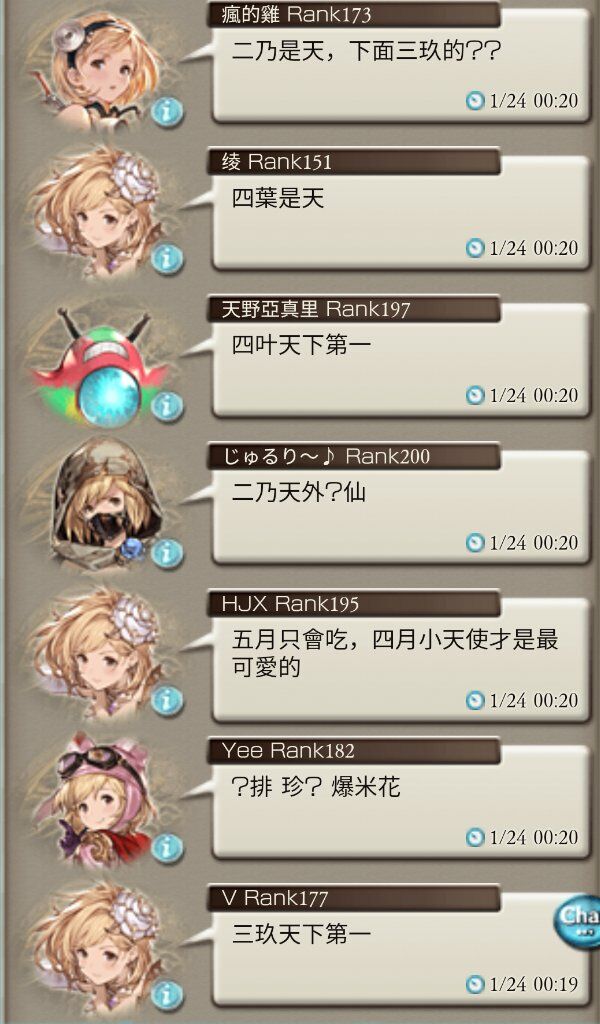This screenshot has height=1024, width=600.
Task: Open info icon for 瘋的雞 Rank173
Action: coord(167,111)
